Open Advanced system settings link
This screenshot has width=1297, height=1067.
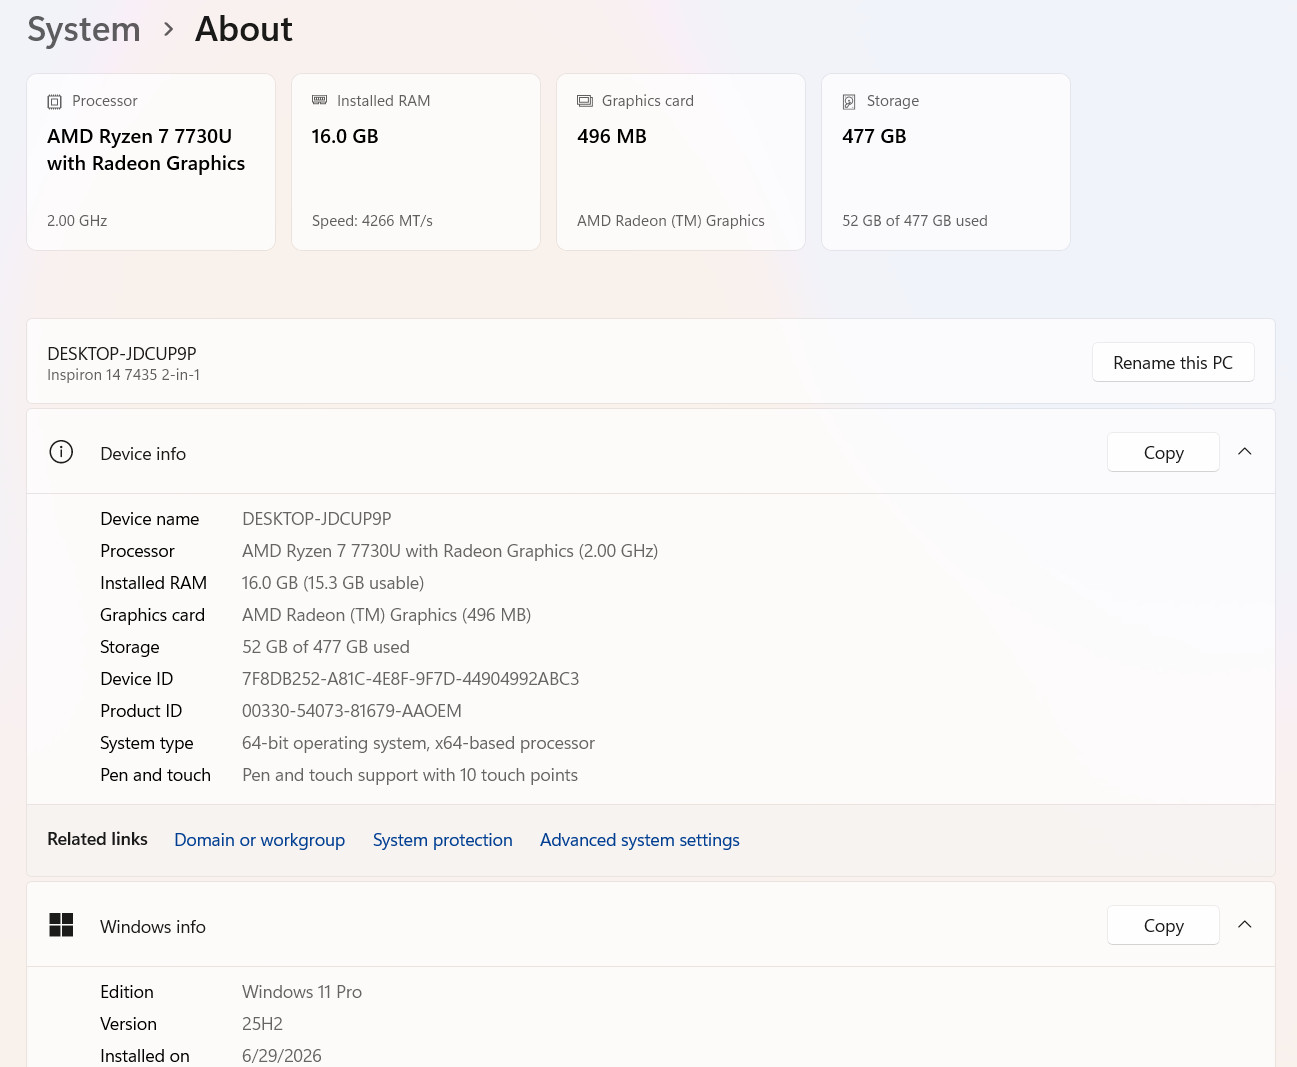click(x=640, y=840)
